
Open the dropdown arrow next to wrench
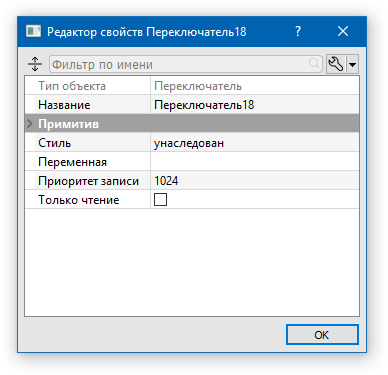(x=353, y=64)
